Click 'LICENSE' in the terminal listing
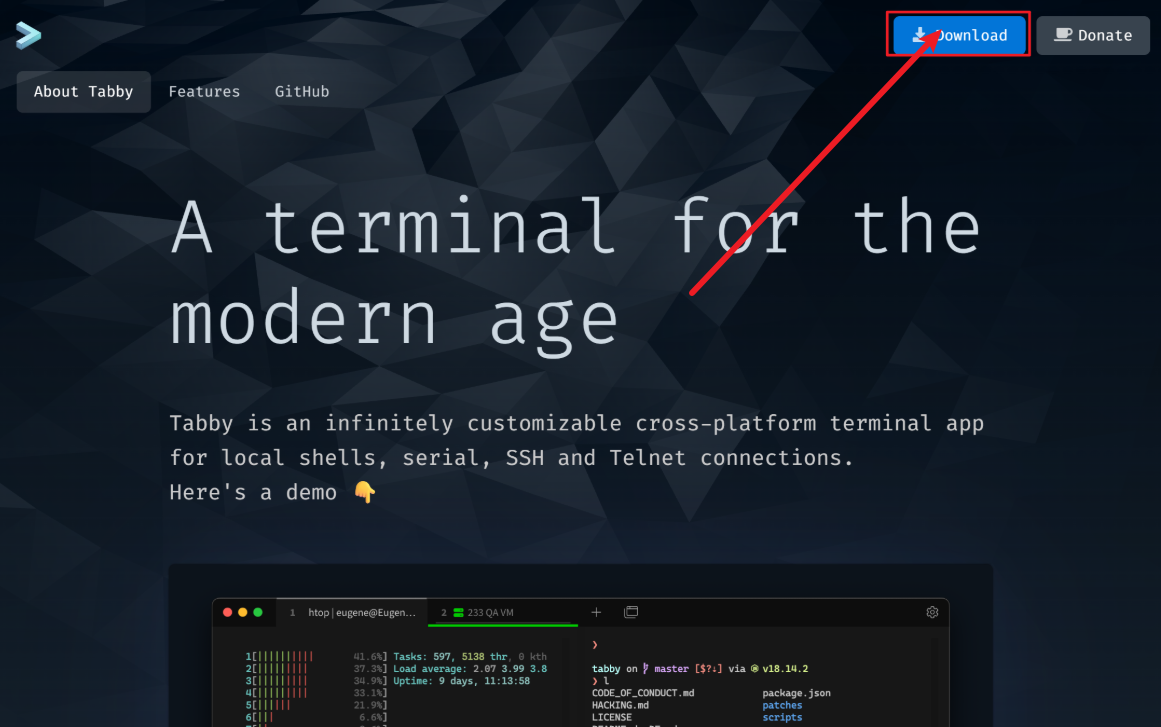Viewport: 1161px width, 727px height. click(612, 717)
